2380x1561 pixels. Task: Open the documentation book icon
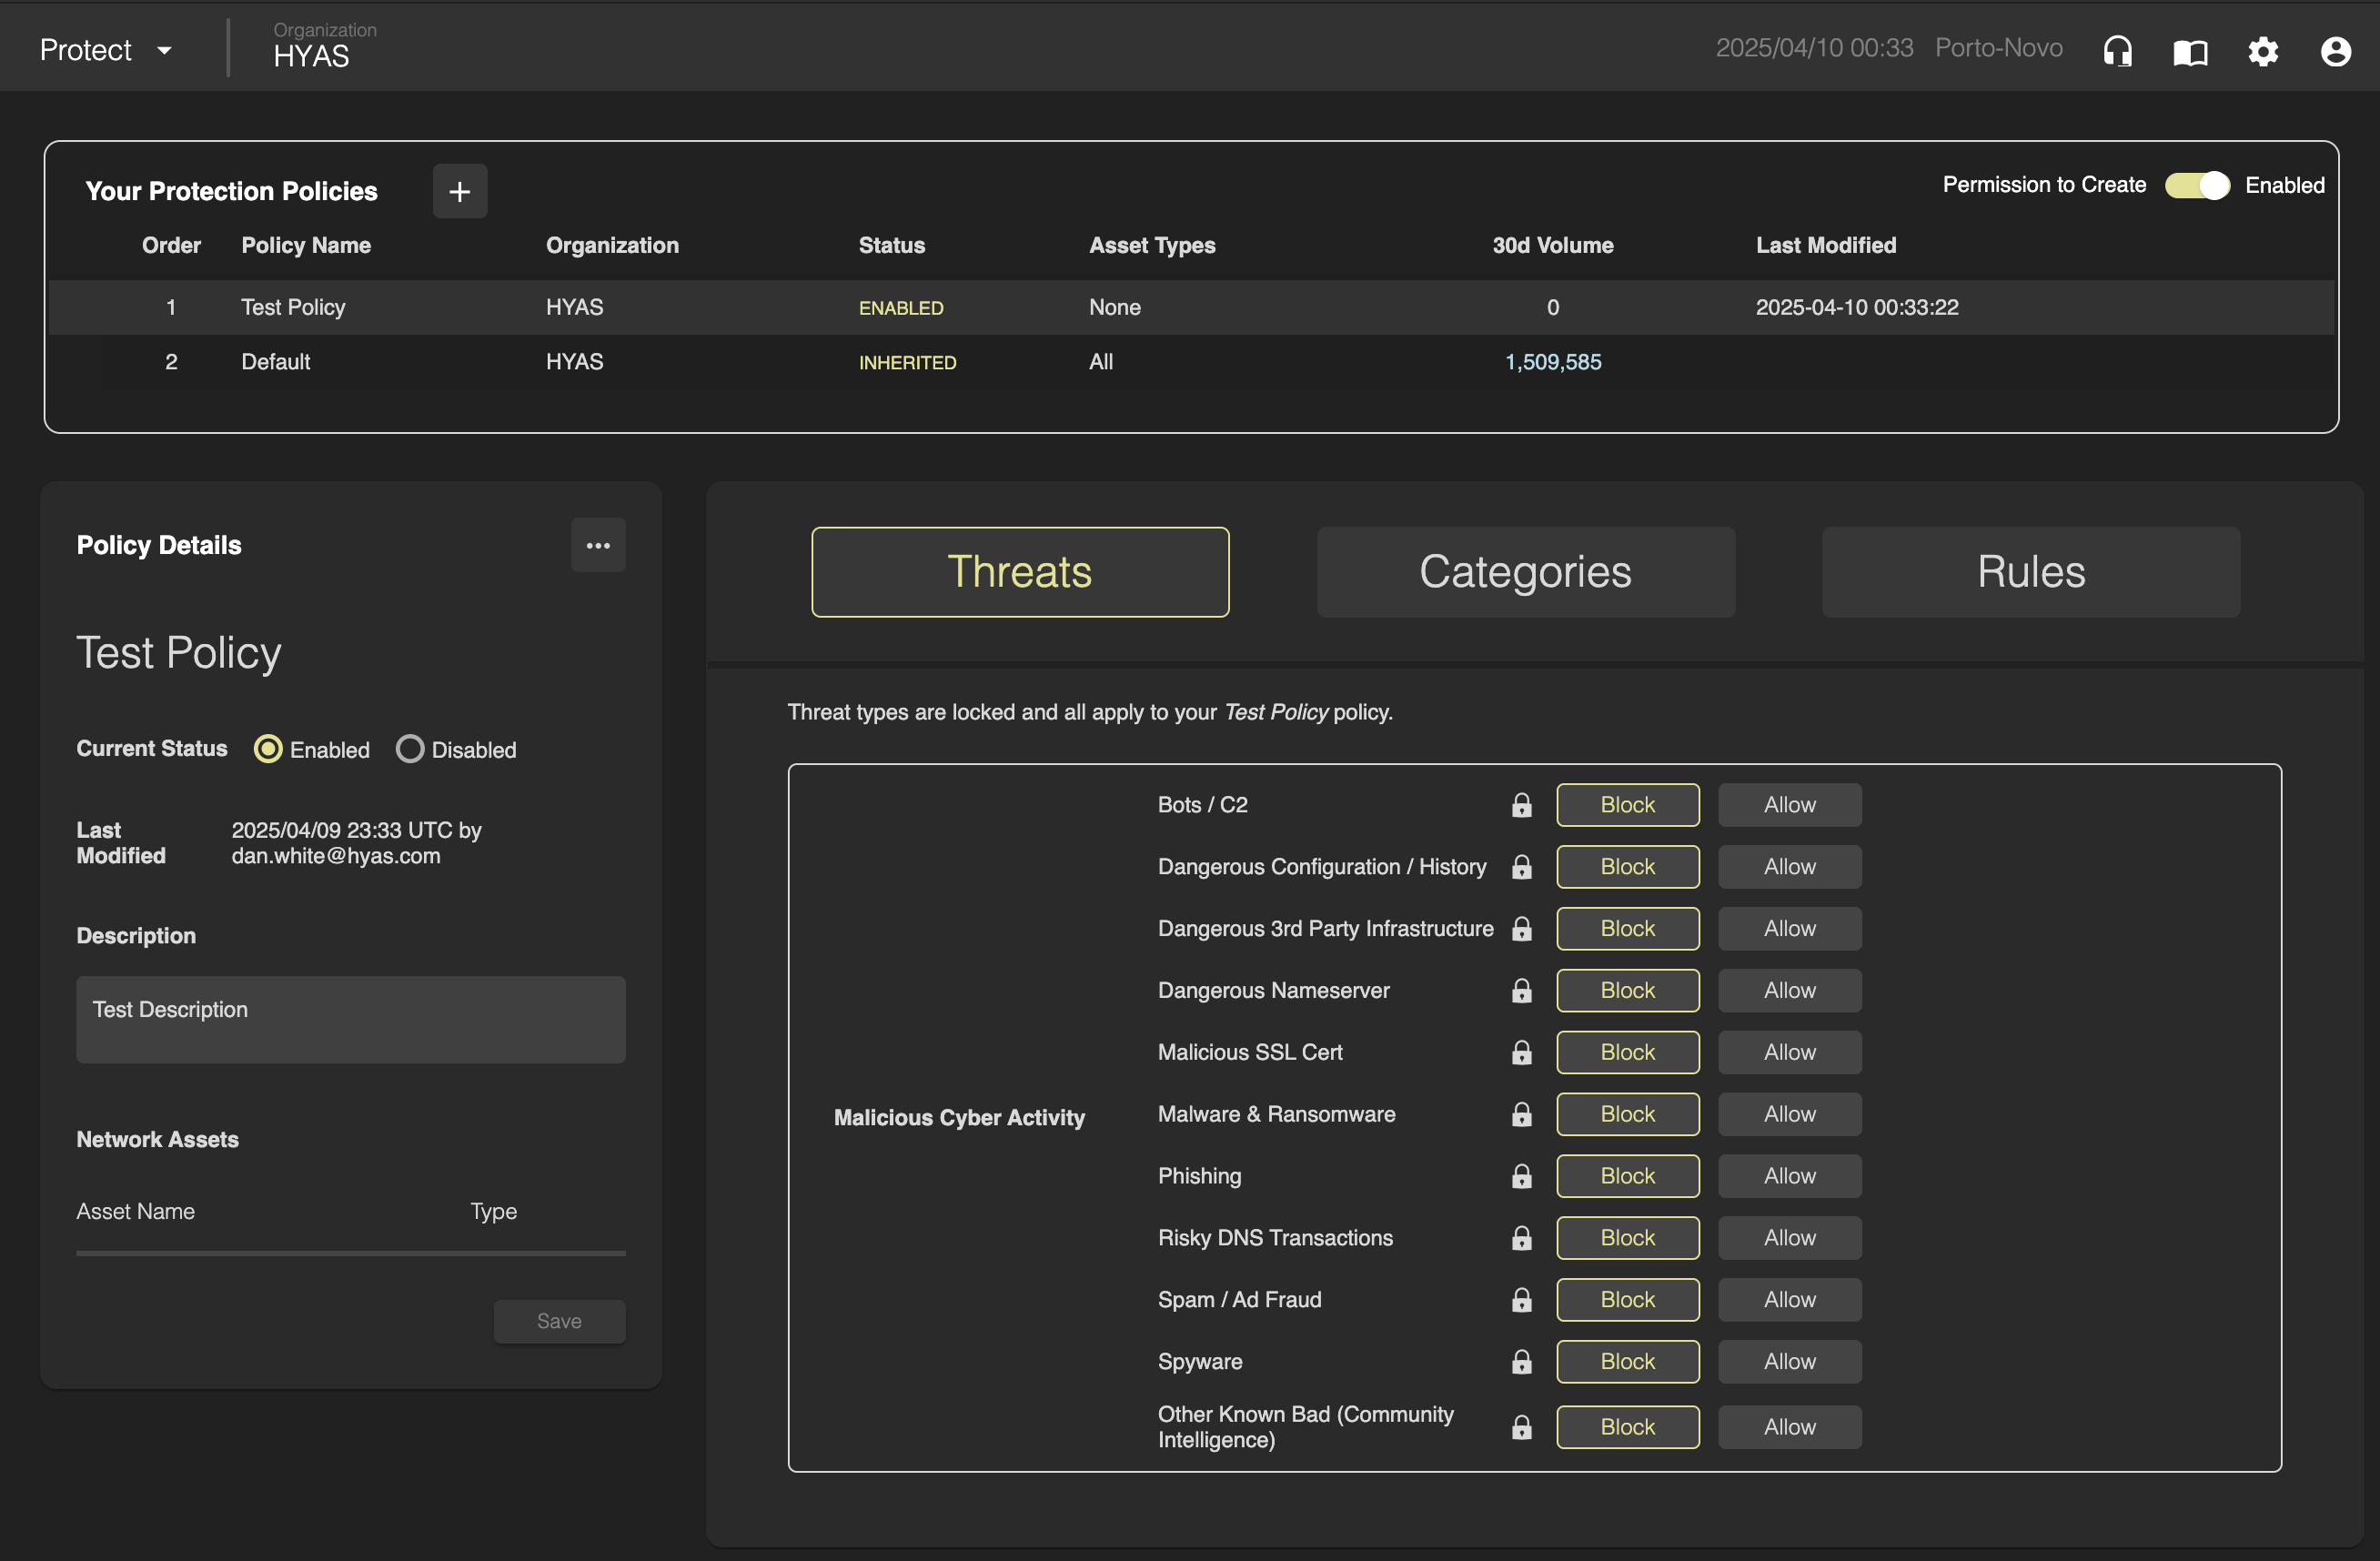(2190, 51)
